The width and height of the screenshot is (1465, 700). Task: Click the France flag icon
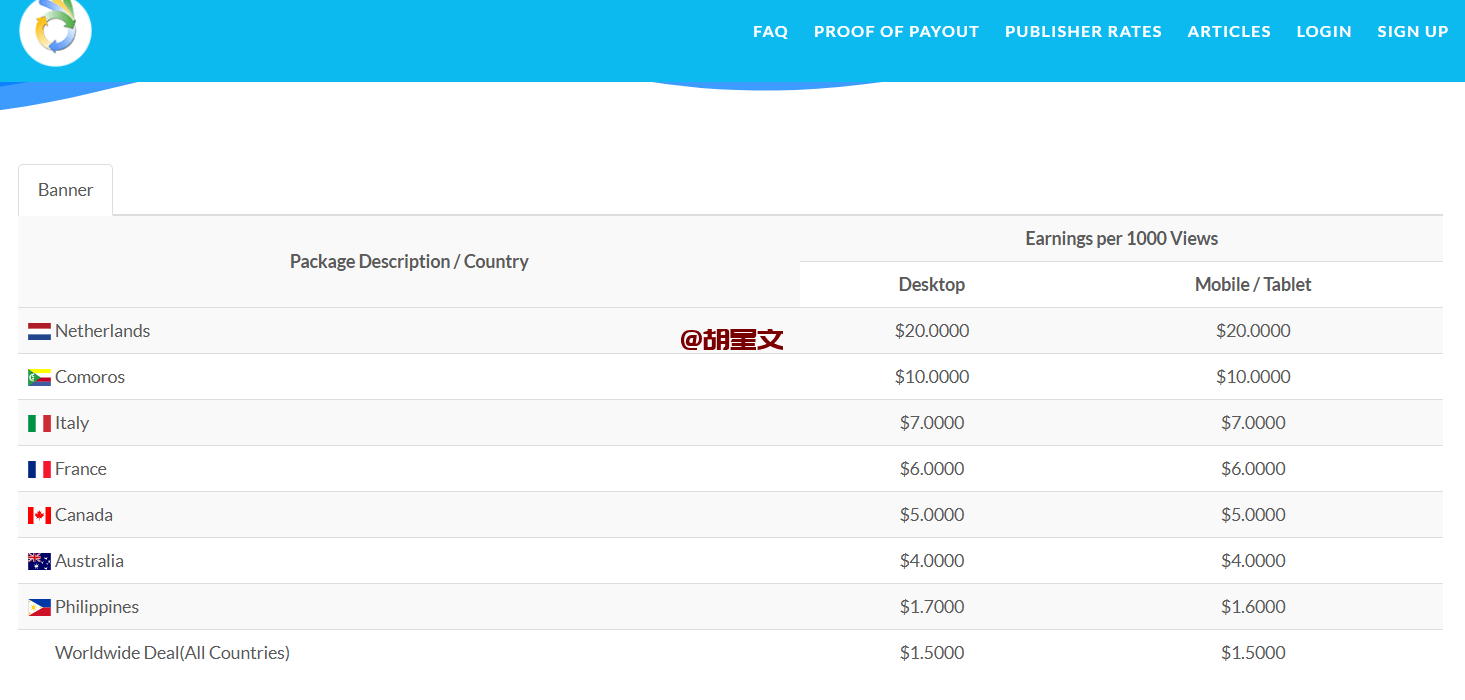(x=39, y=469)
